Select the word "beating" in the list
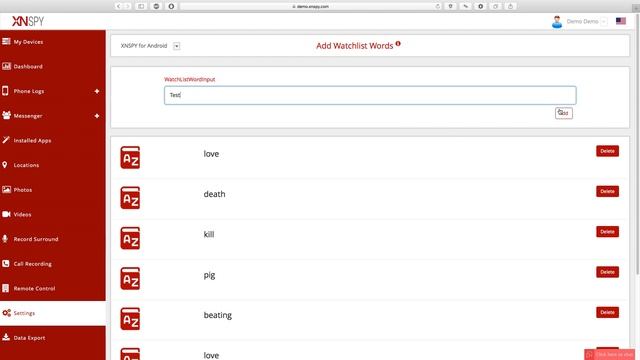 (x=218, y=316)
